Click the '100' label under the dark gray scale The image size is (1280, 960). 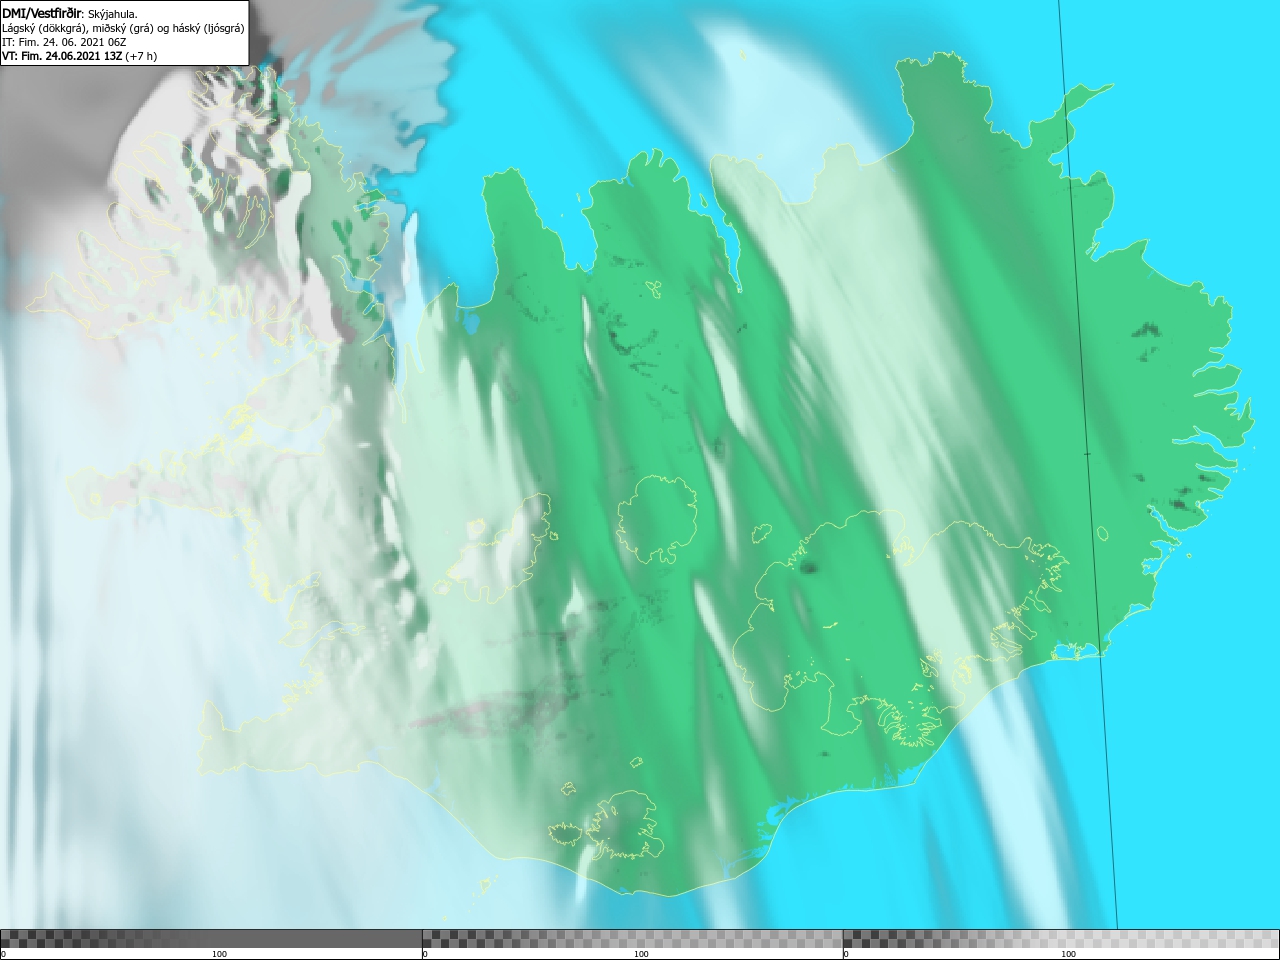pyautogui.click(x=219, y=954)
